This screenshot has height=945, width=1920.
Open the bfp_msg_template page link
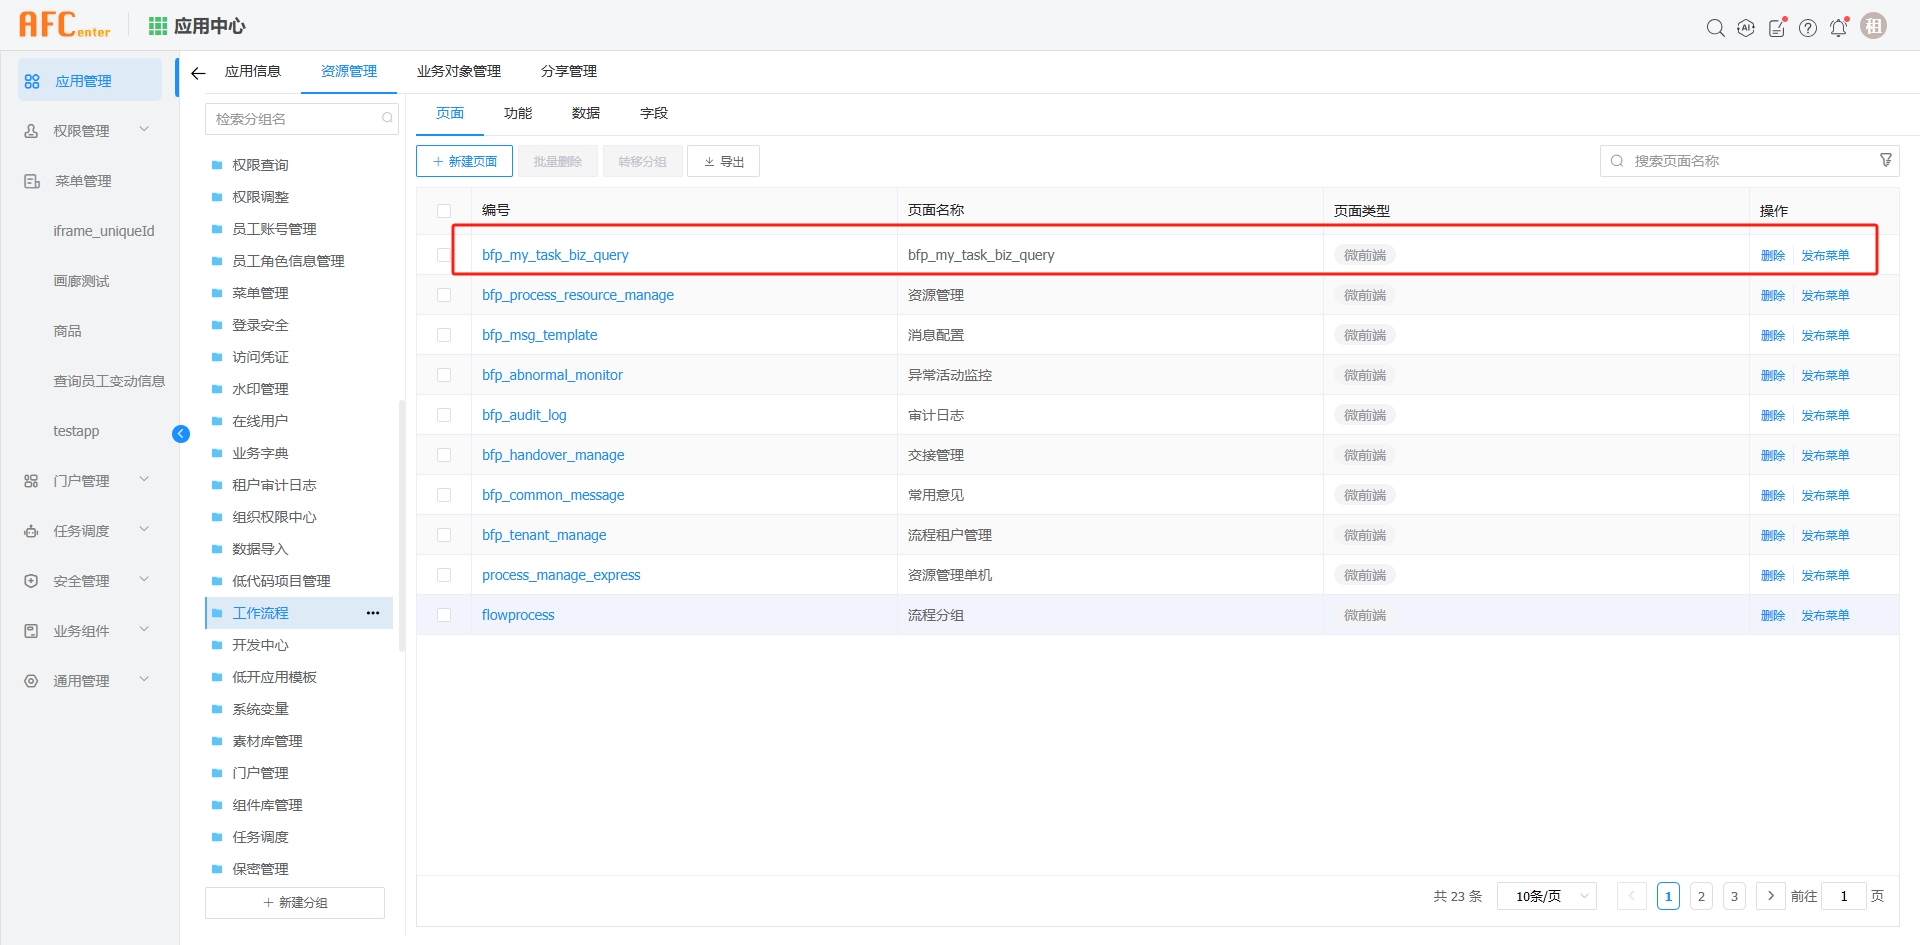pyautogui.click(x=539, y=335)
